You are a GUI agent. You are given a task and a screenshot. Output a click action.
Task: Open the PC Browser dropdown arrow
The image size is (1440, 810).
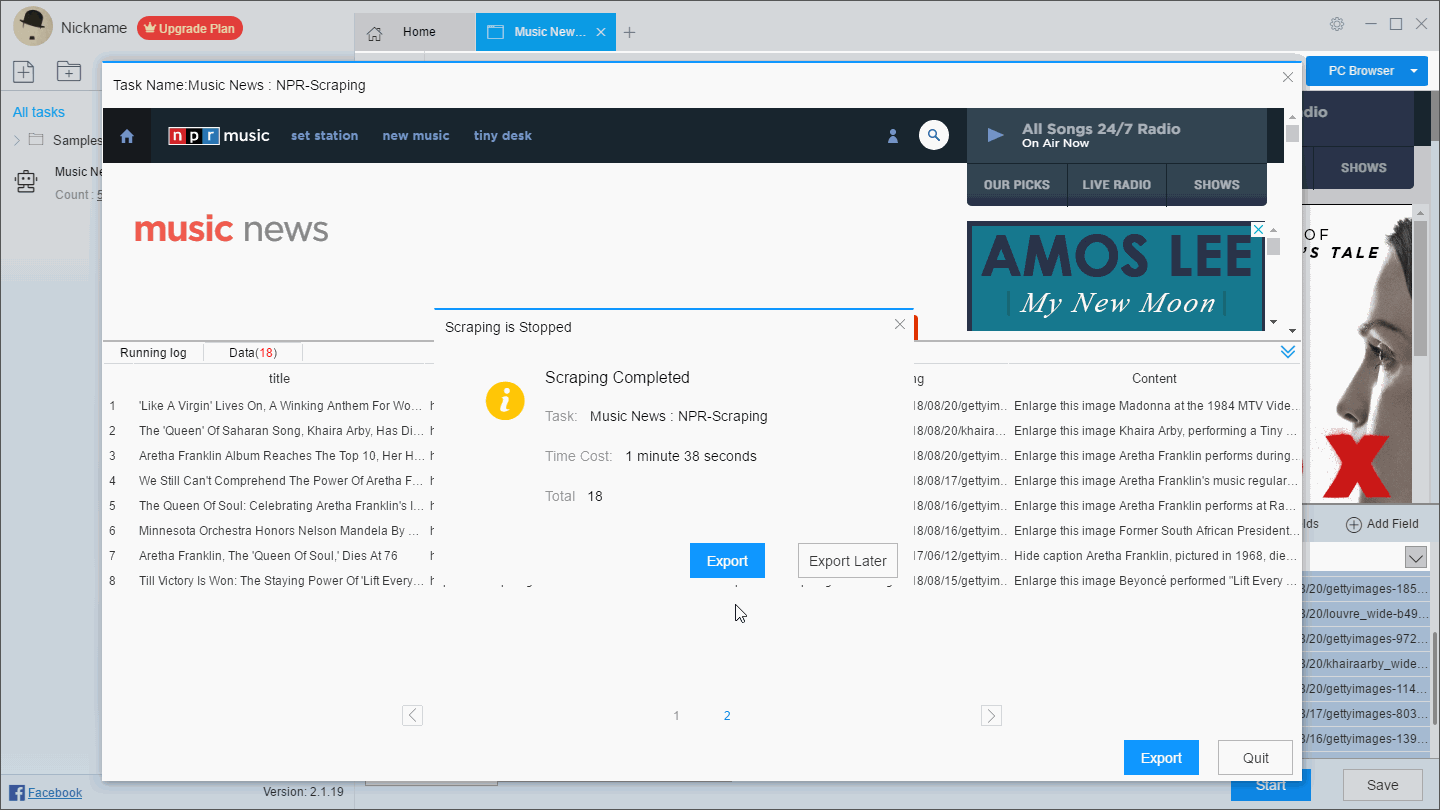click(1414, 71)
